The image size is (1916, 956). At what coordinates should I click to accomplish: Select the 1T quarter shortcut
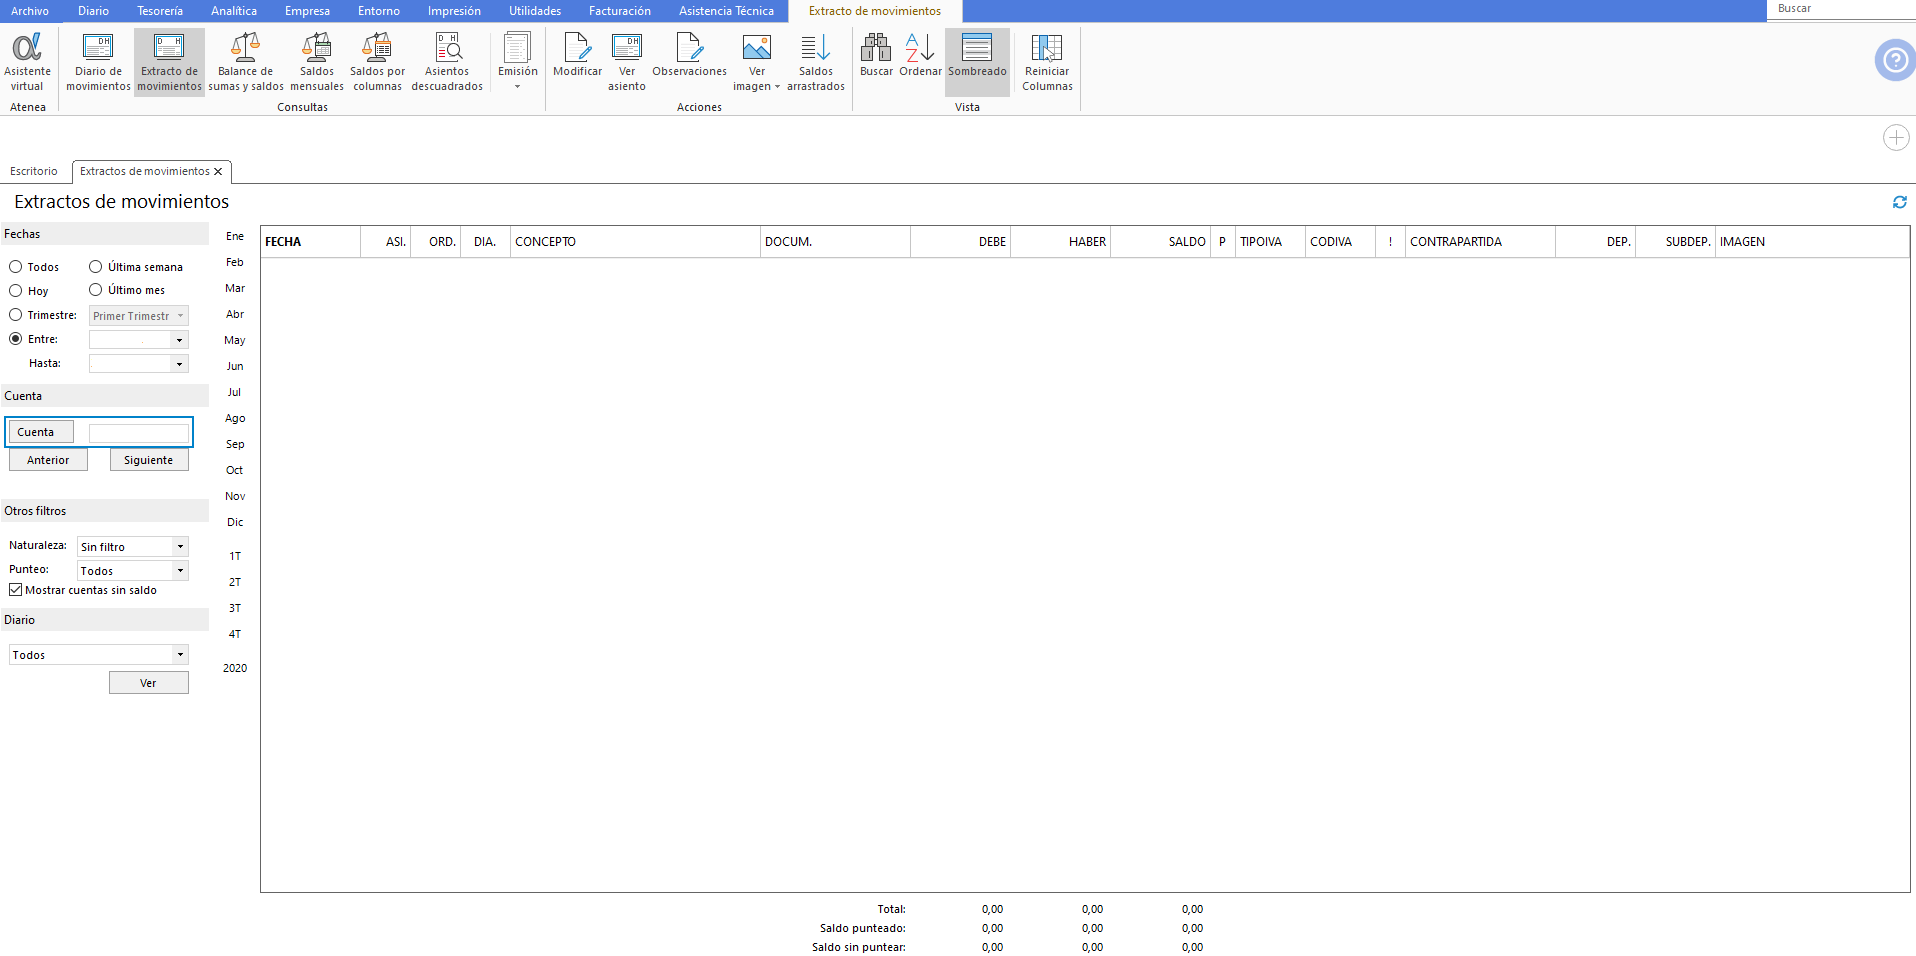tap(235, 557)
